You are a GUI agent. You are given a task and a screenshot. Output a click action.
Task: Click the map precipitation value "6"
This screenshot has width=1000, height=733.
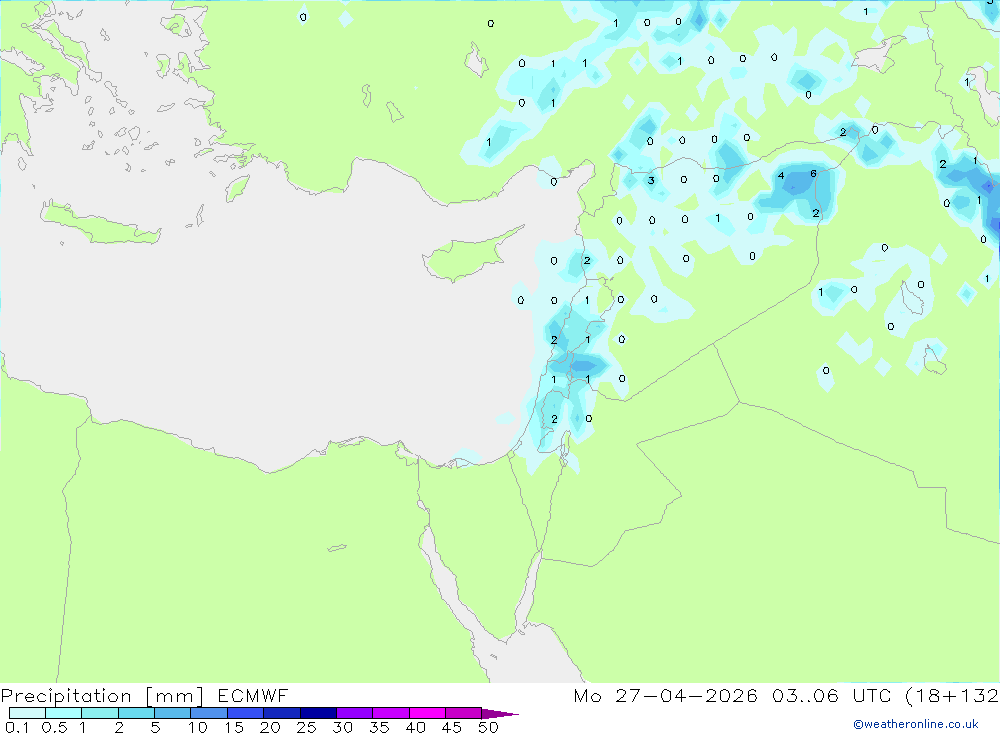(813, 174)
